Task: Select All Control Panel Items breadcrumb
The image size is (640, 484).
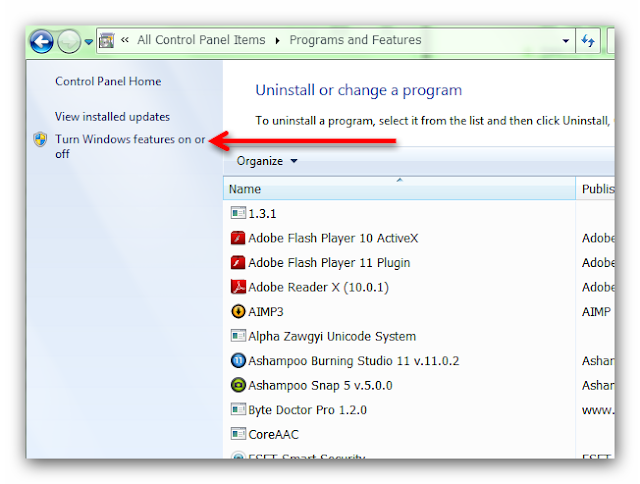Action: click(x=201, y=40)
